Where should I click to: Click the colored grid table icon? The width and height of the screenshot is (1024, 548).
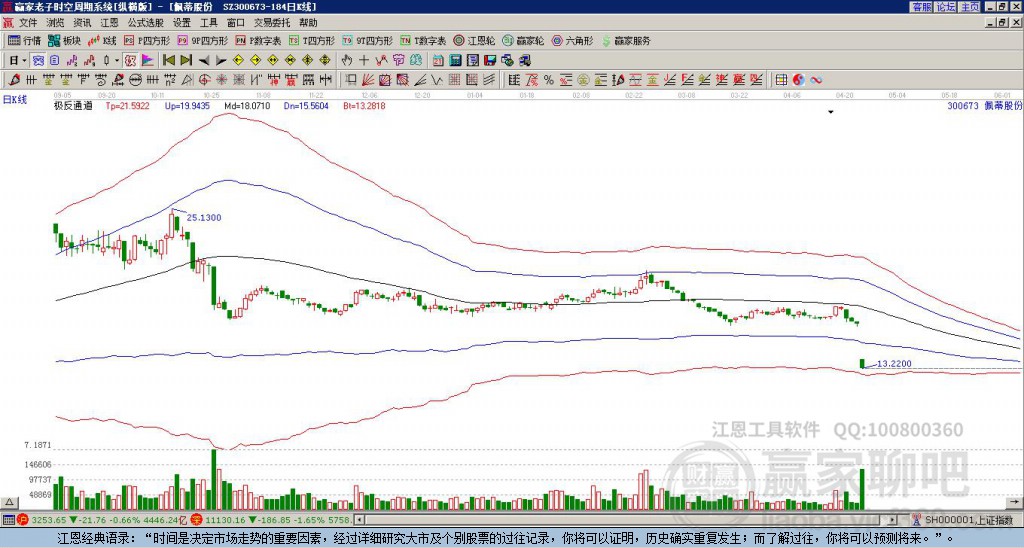pyautogui.click(x=781, y=80)
